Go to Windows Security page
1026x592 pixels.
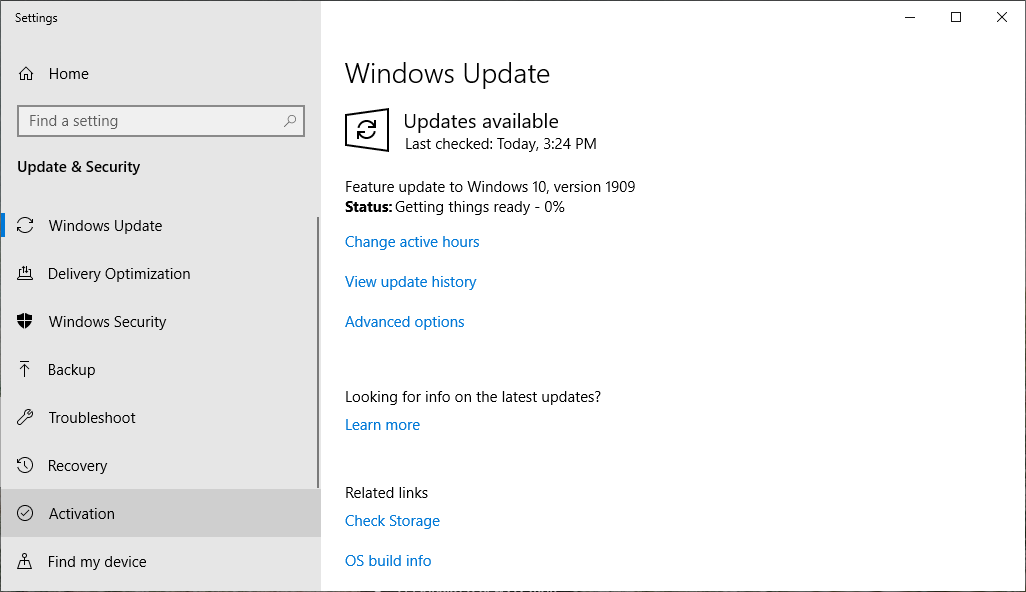click(x=160, y=322)
